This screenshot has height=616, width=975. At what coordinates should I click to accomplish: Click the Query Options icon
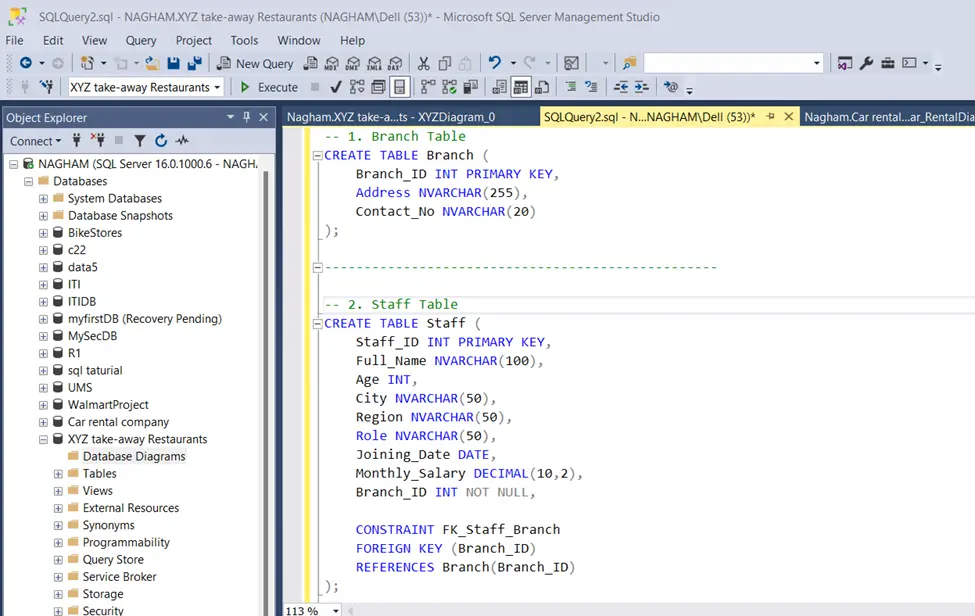click(378, 87)
